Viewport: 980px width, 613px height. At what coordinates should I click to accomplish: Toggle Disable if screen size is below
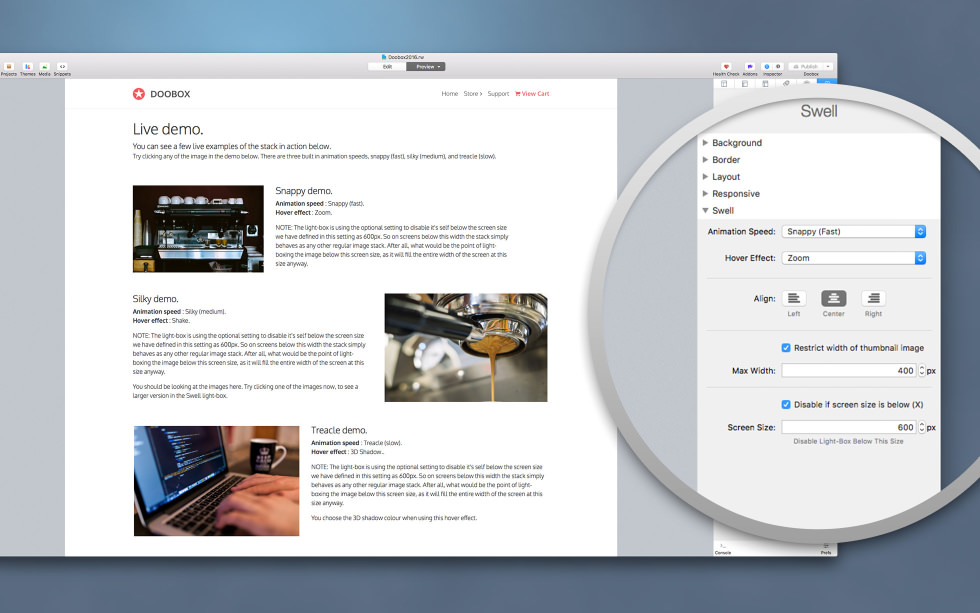coord(786,404)
